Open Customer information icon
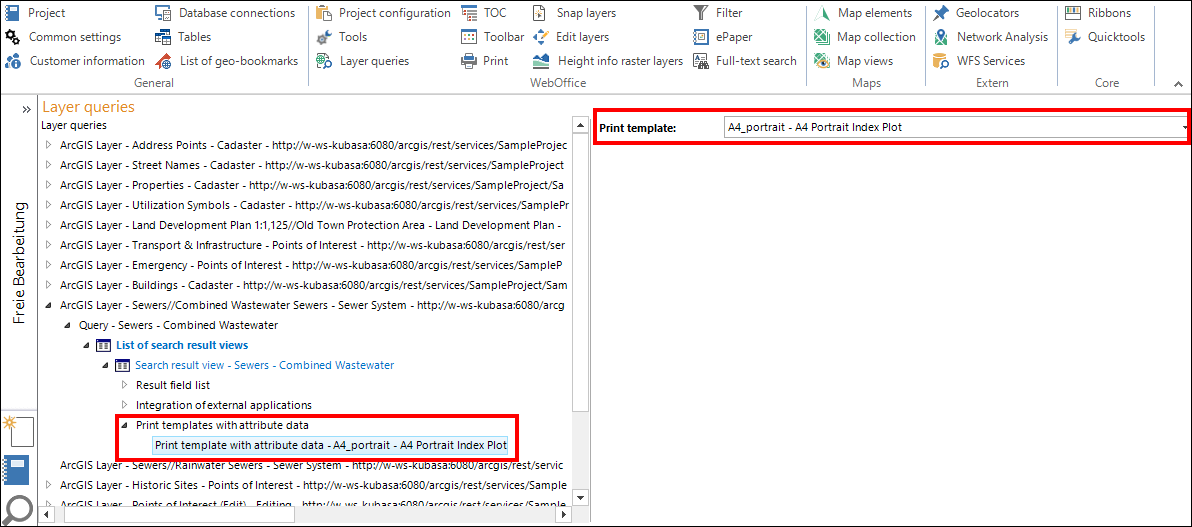Screen dimensions: 1192x527 coord(12,61)
